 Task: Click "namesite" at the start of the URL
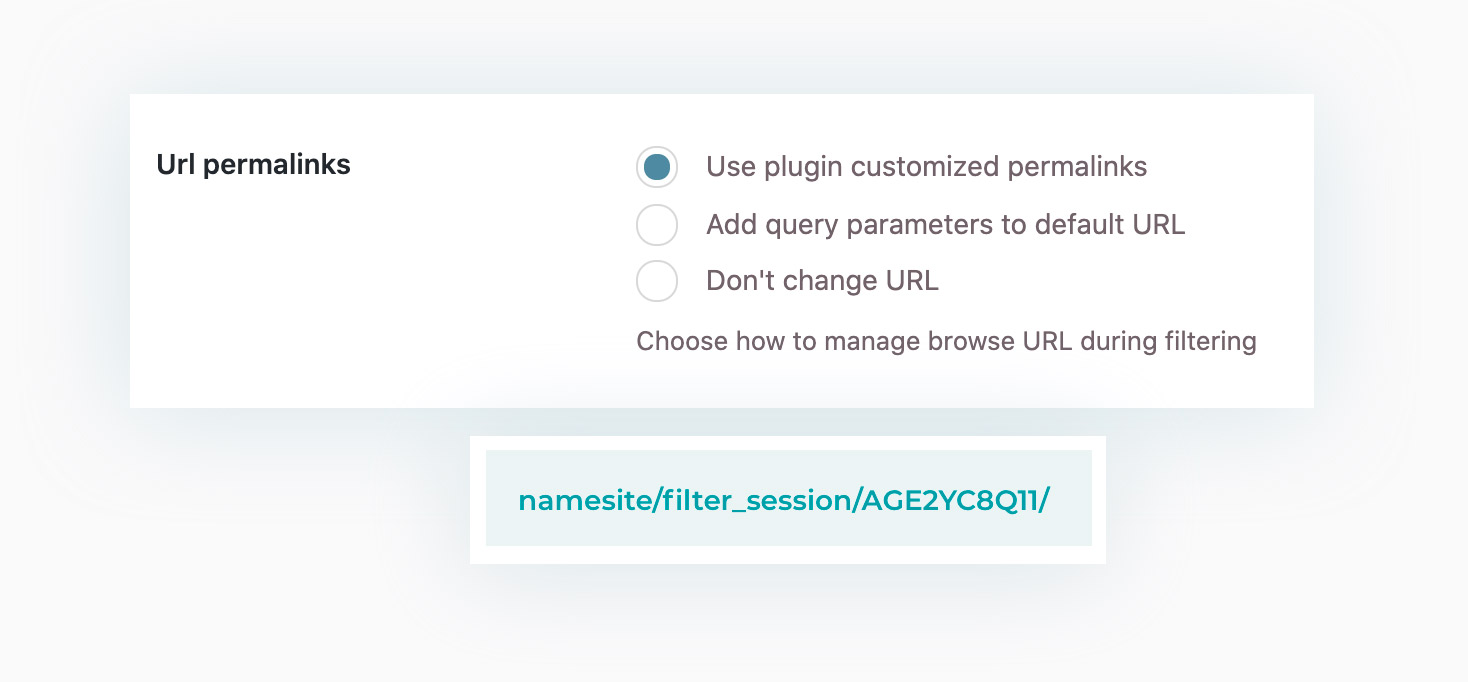click(x=585, y=501)
